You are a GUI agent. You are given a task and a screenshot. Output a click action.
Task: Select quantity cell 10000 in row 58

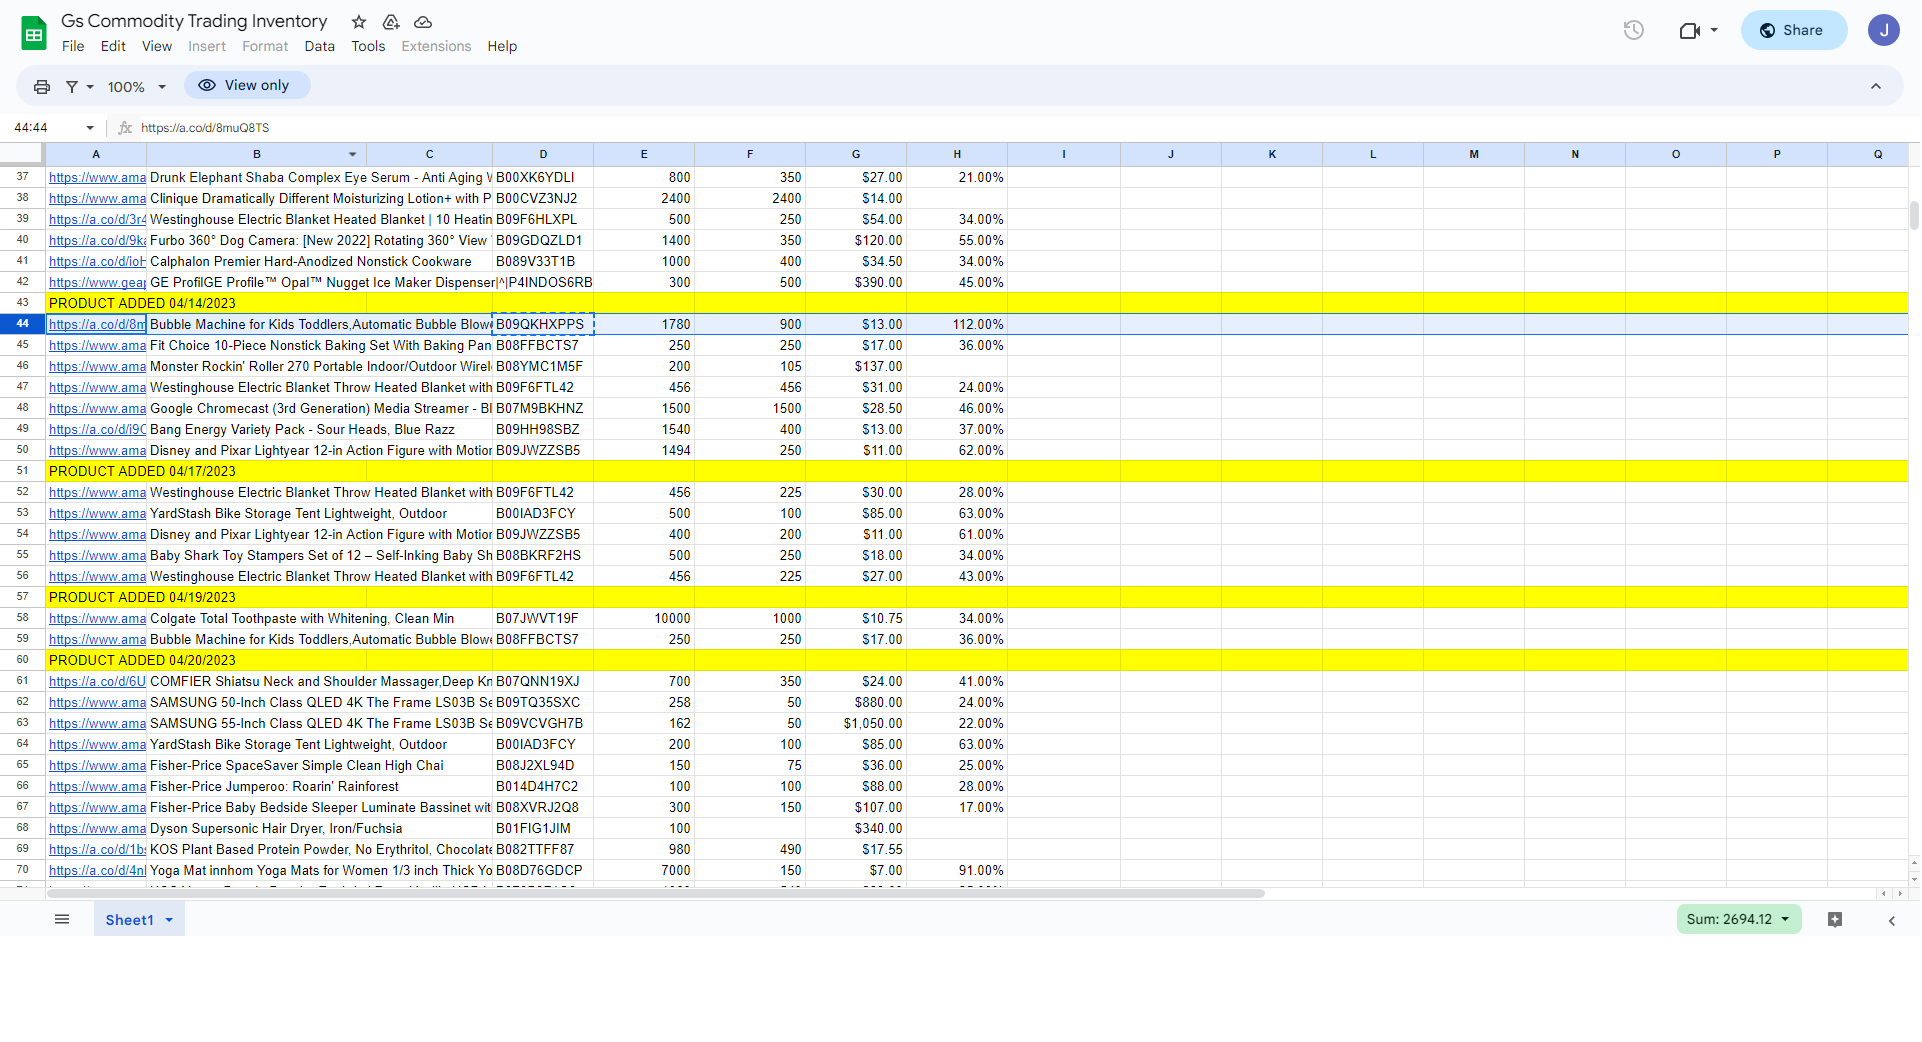644,618
